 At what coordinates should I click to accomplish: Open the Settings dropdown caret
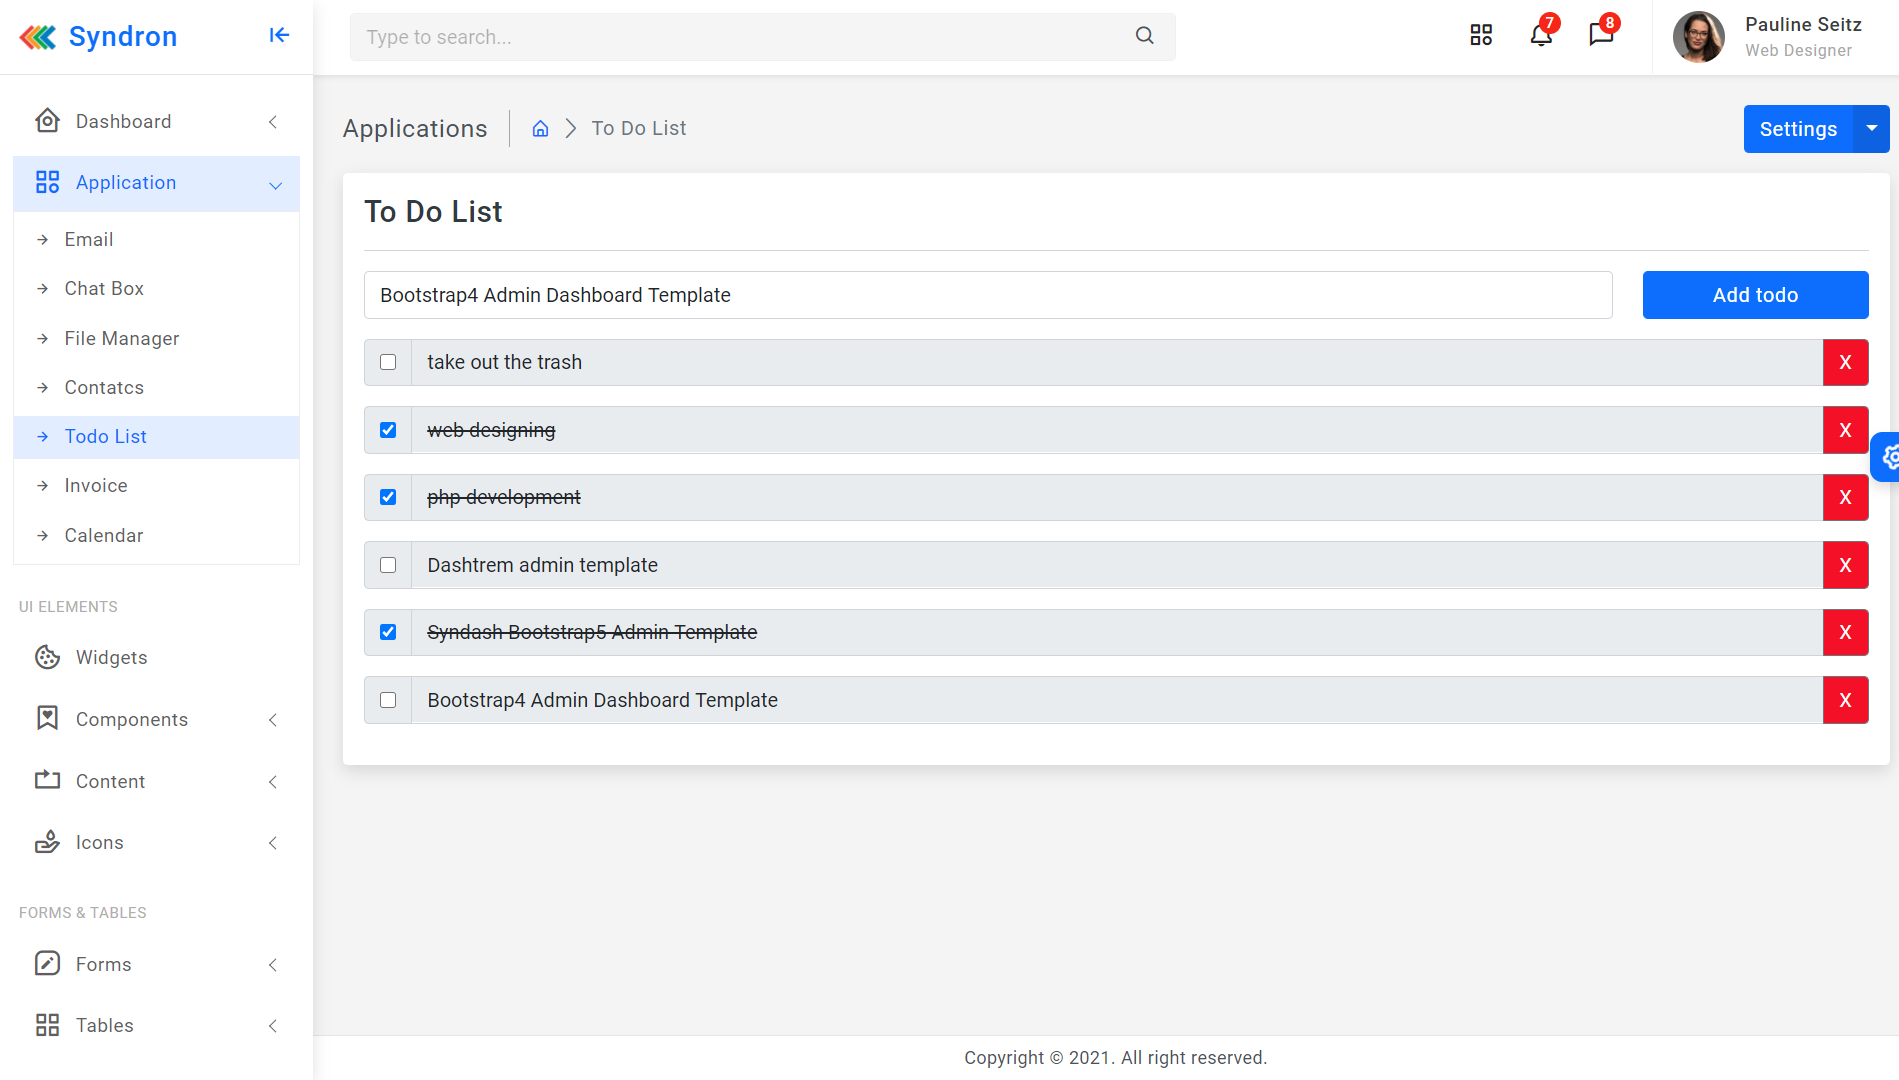(1871, 129)
